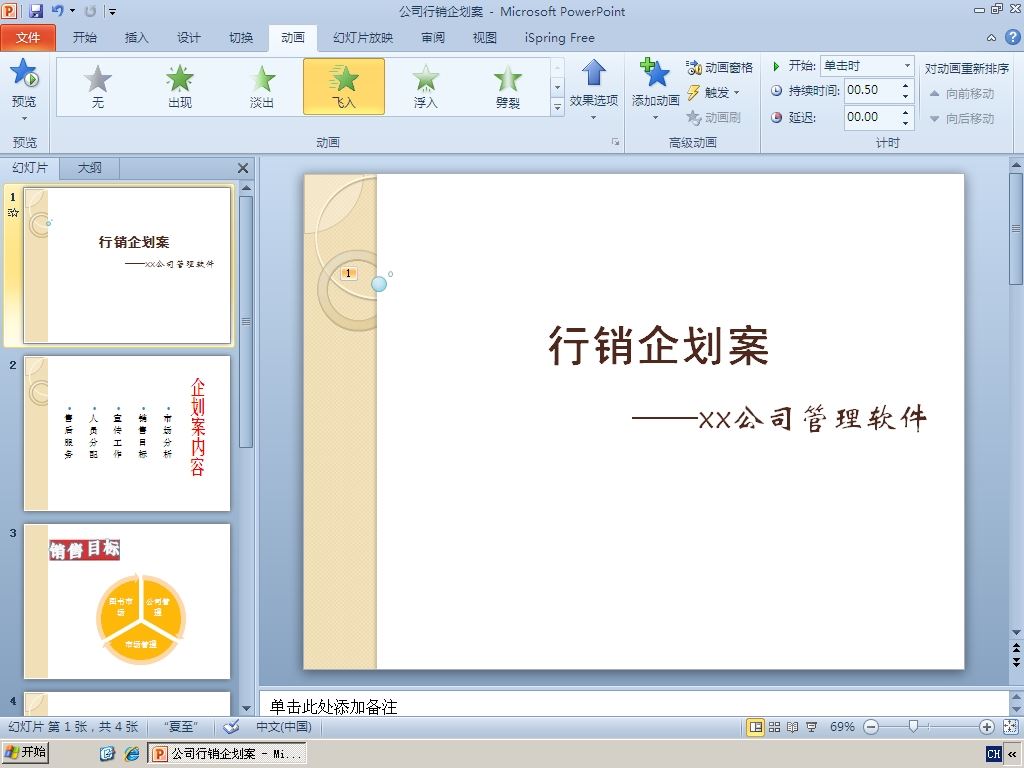
Task: Open the Preview dropdown arrow
Action: click(24, 119)
